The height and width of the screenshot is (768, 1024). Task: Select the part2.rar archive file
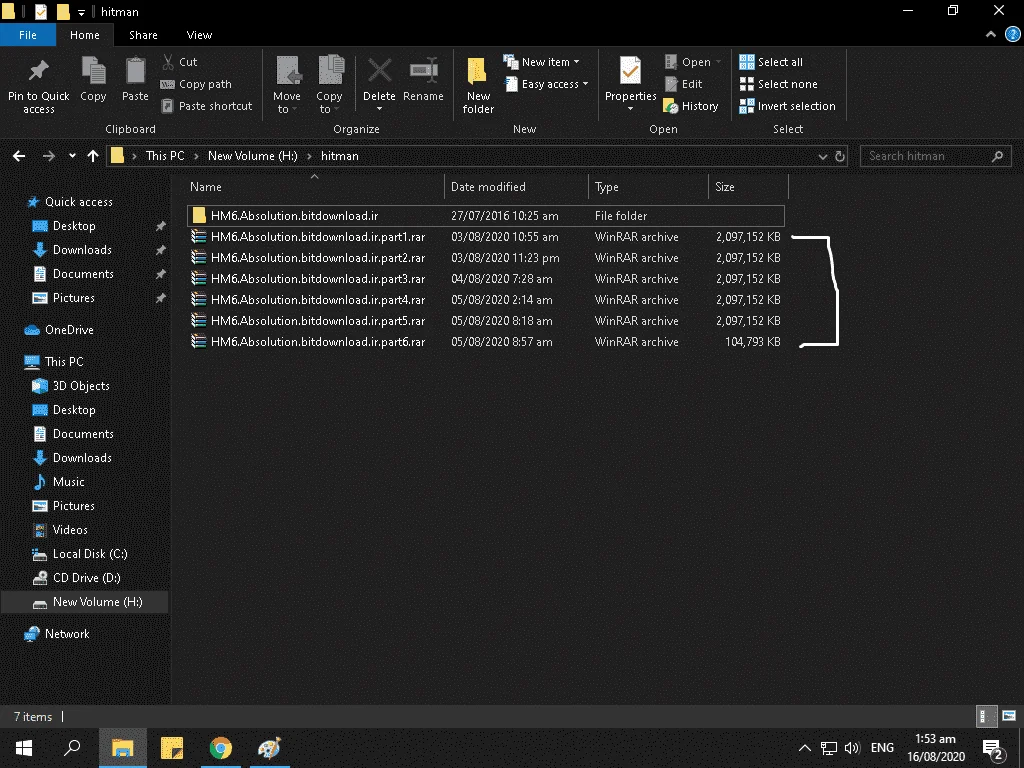pyautogui.click(x=485, y=257)
